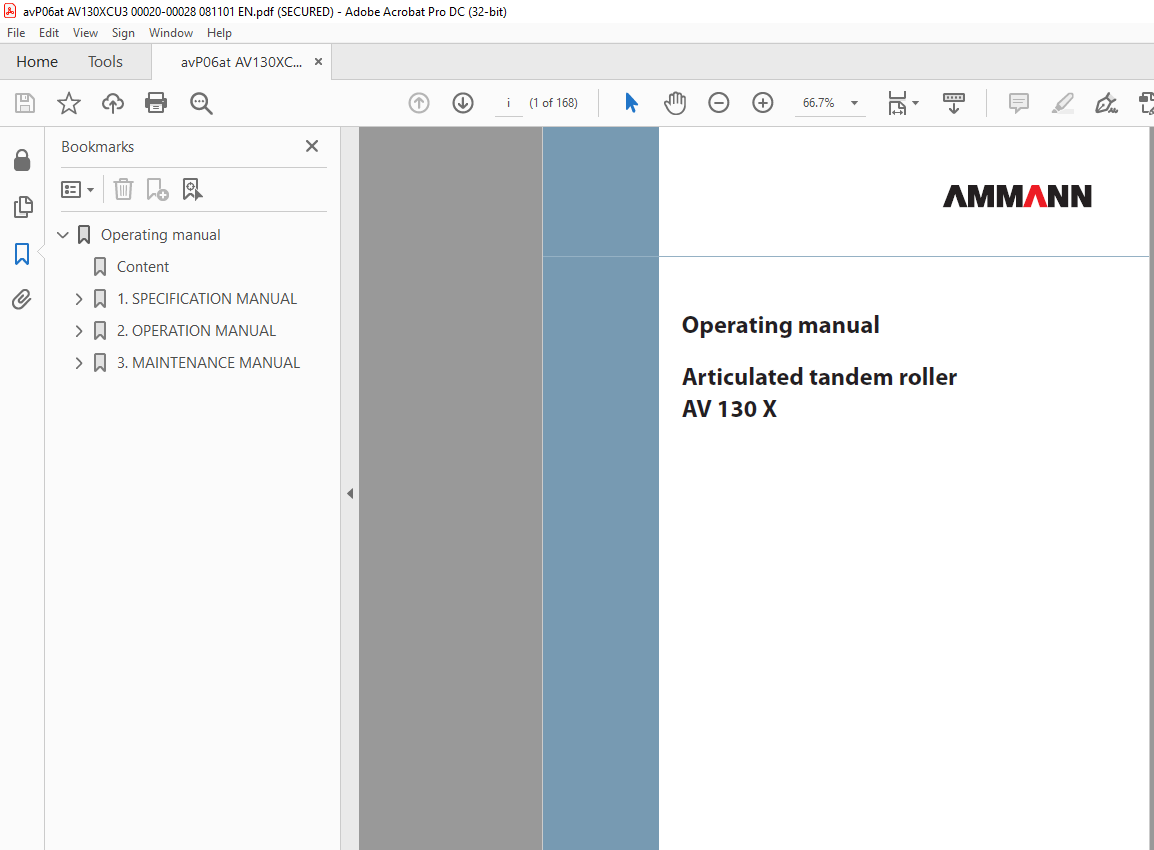Add file to starred with star icon
Image resolution: width=1154 pixels, height=850 pixels.
click(68, 103)
